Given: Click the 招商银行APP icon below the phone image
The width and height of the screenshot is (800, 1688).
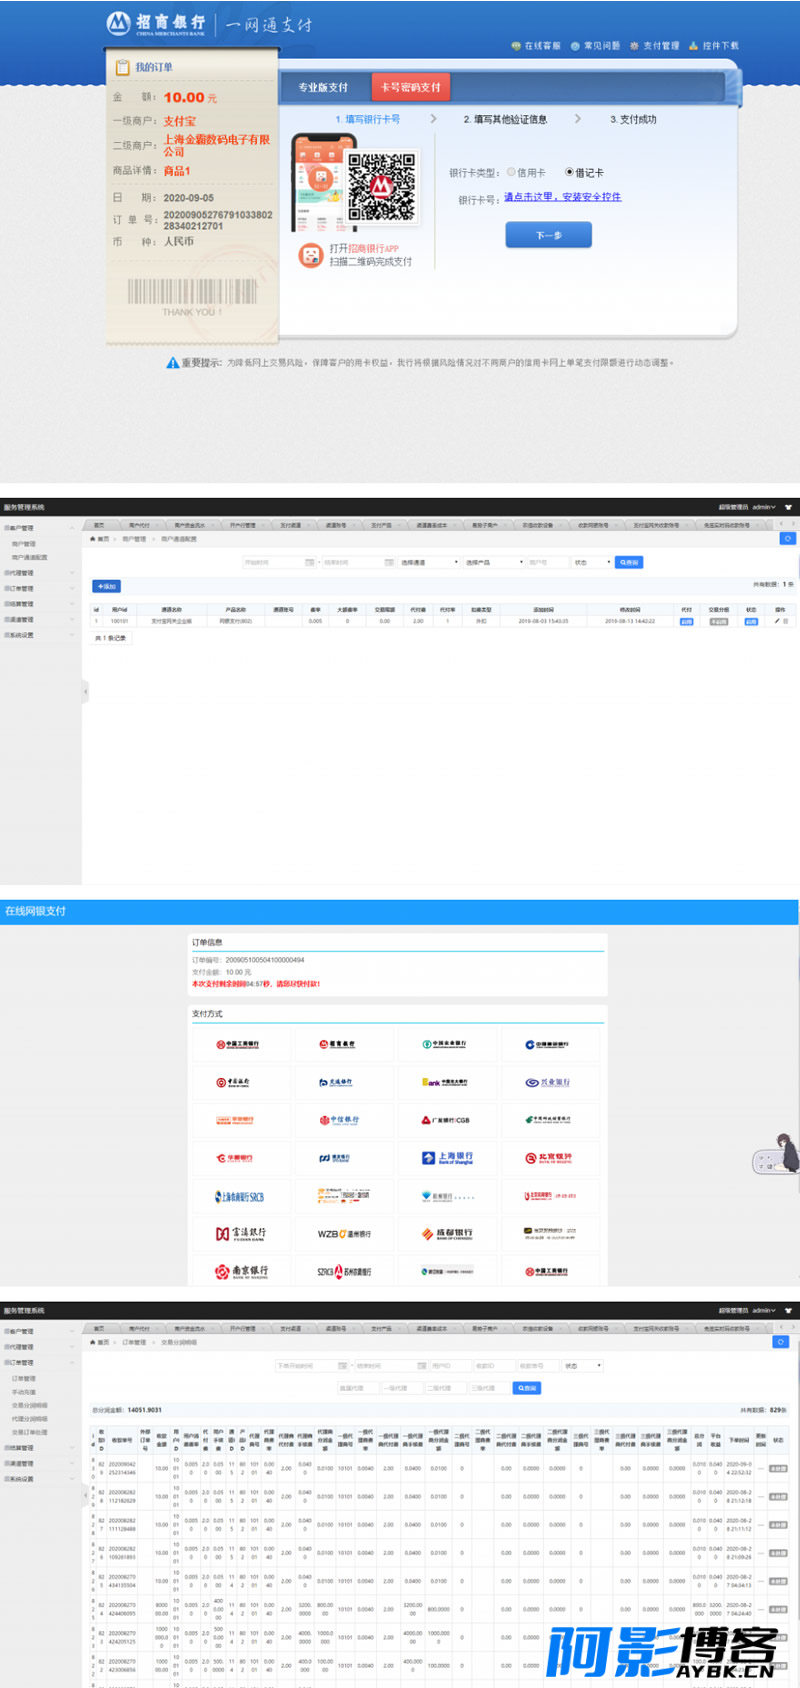Looking at the screenshot, I should click(x=311, y=255).
